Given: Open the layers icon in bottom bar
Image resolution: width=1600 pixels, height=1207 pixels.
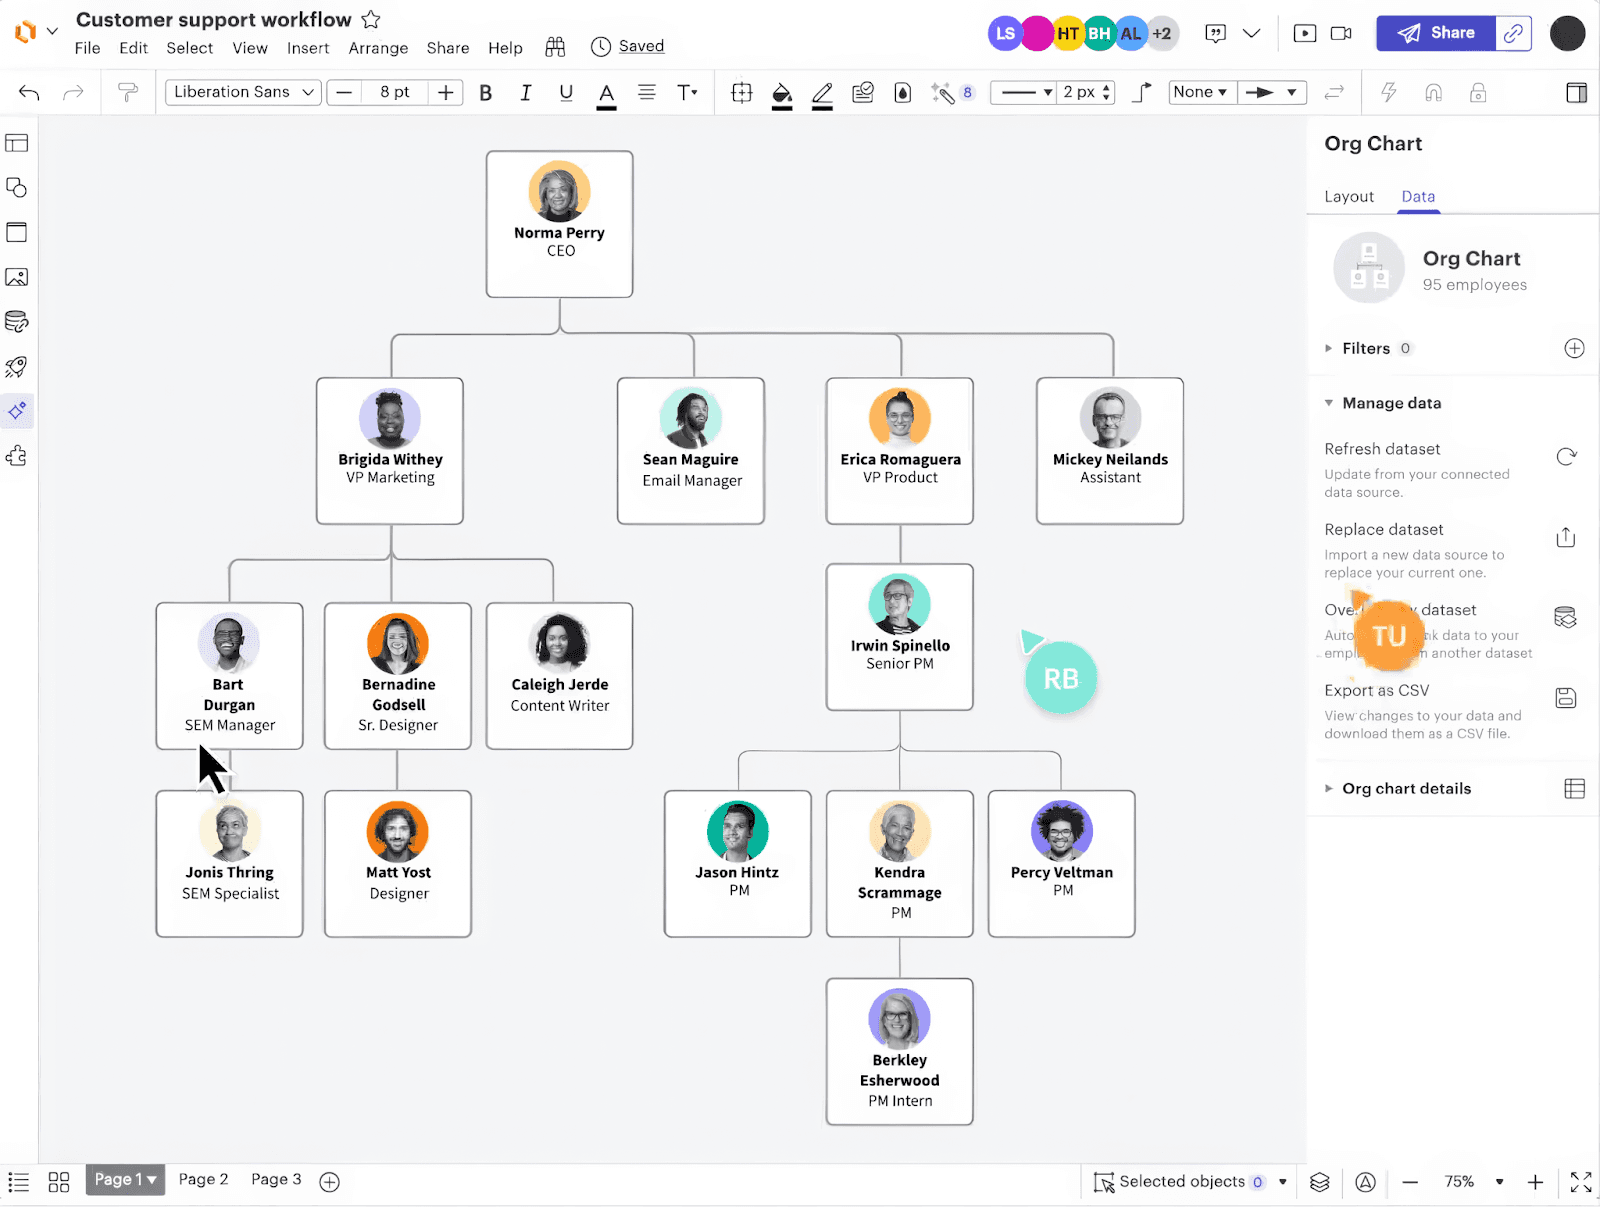Looking at the screenshot, I should coord(1320,1182).
